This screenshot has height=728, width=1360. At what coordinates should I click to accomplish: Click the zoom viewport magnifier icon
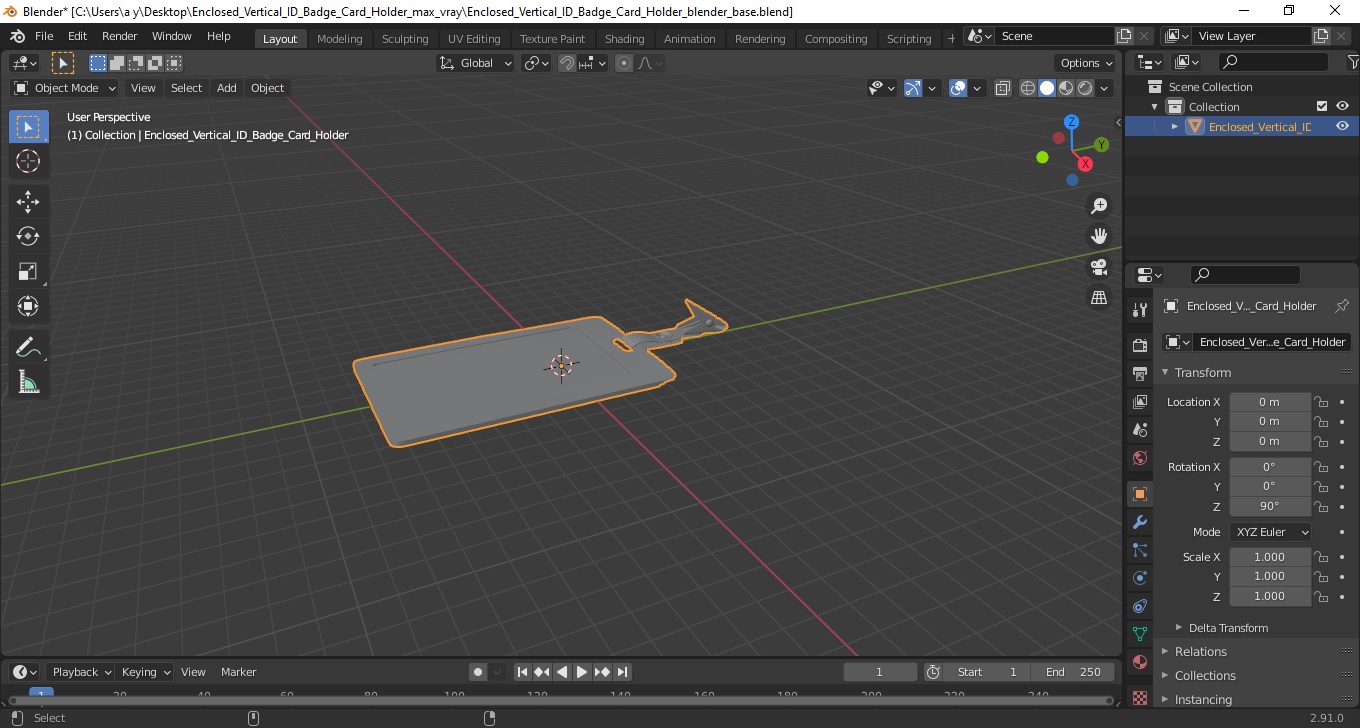pyautogui.click(x=1099, y=205)
